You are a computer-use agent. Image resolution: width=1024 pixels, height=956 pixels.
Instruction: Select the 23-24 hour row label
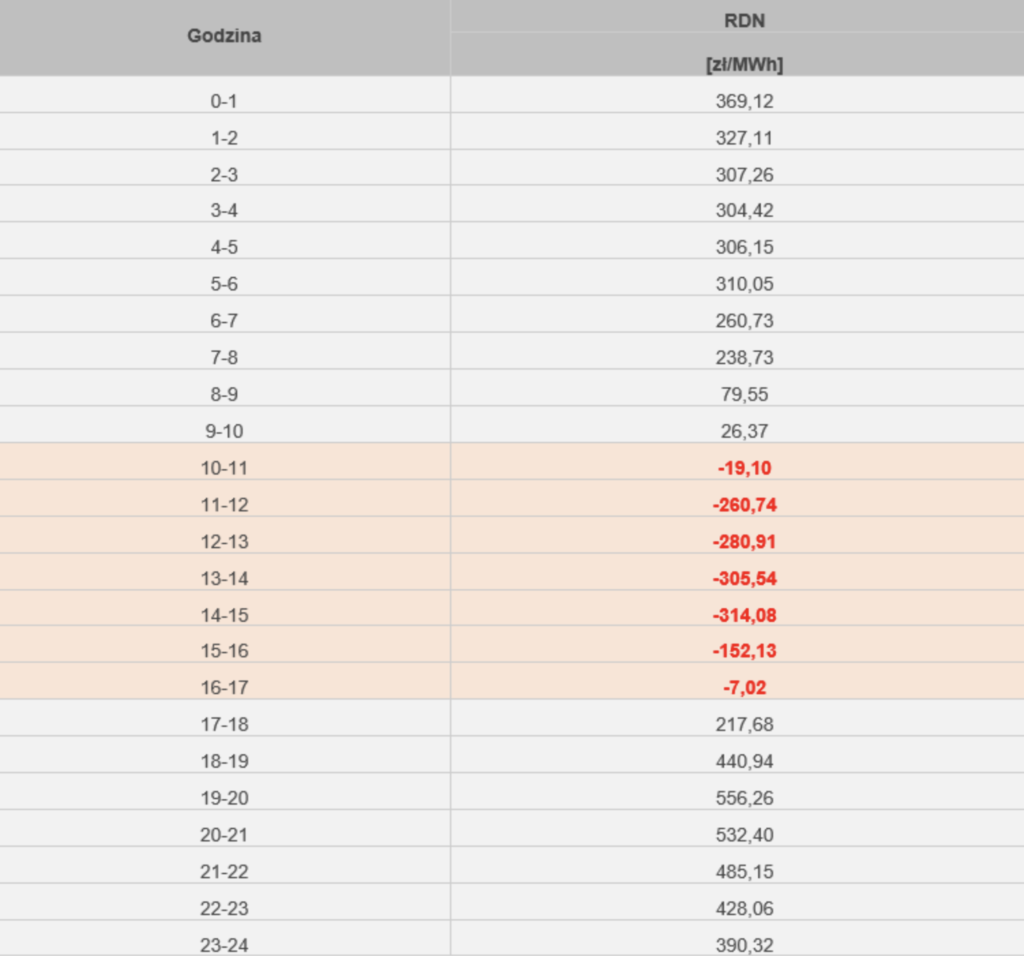224,945
